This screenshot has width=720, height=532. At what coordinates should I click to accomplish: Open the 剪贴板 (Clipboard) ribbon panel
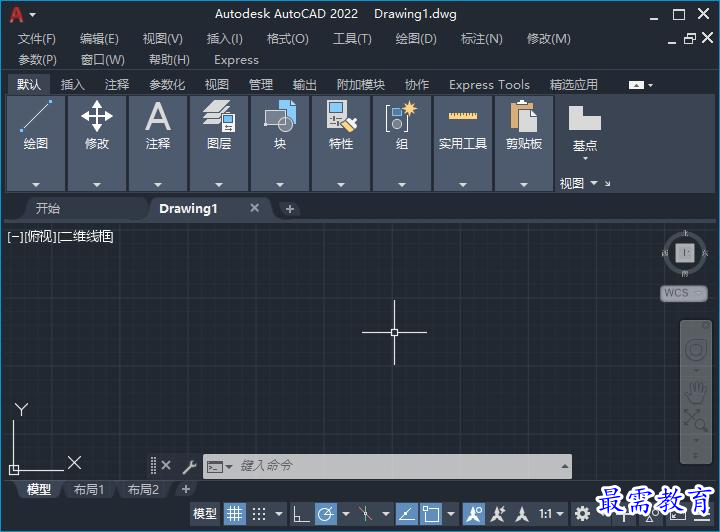[524, 143]
